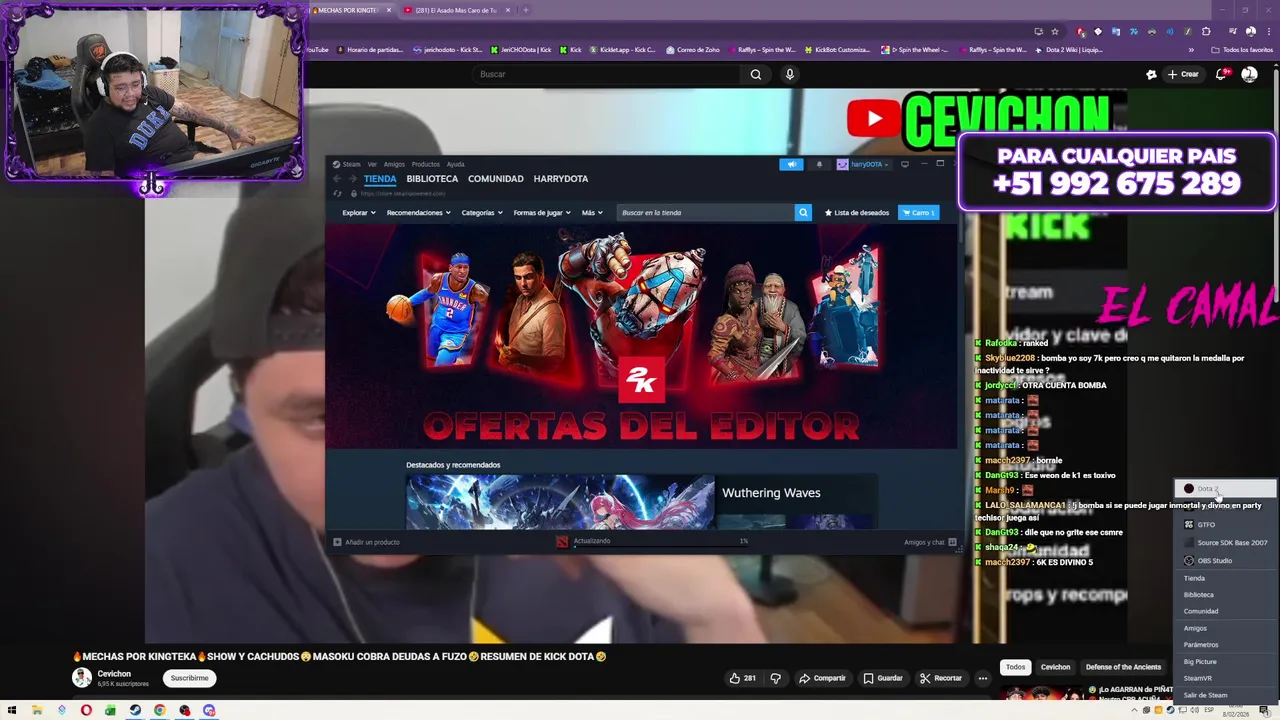1280x720 pixels.
Task: Open the Dota 2 Actualizando download status
Action: coord(652,541)
